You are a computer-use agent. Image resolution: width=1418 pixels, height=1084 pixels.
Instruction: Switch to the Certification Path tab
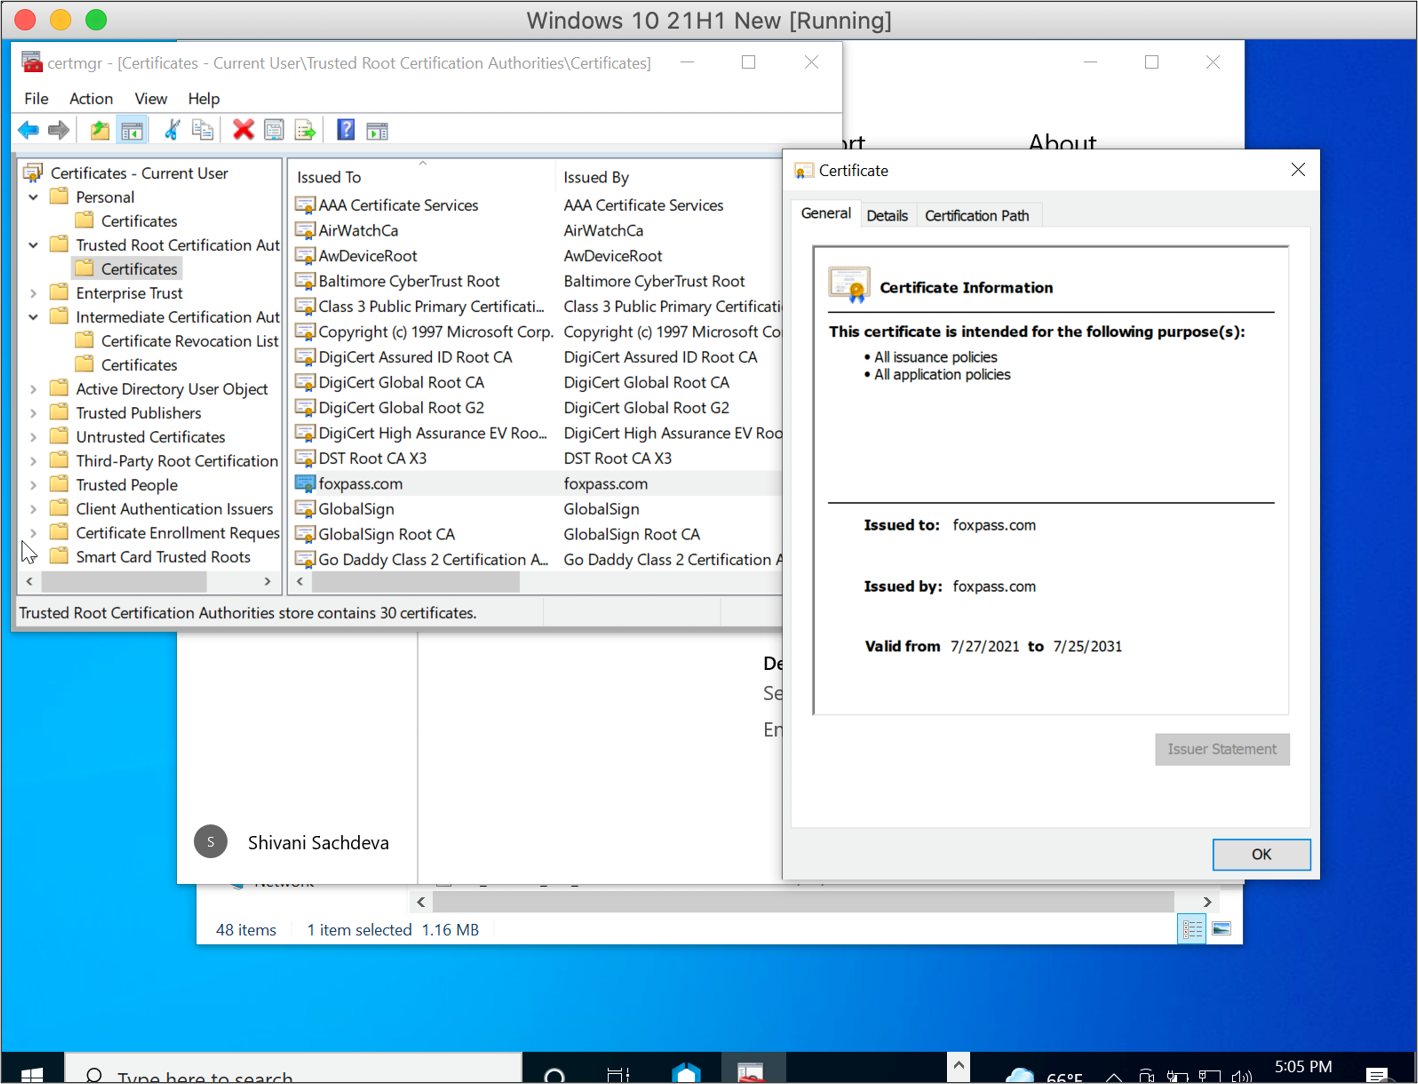[977, 215]
